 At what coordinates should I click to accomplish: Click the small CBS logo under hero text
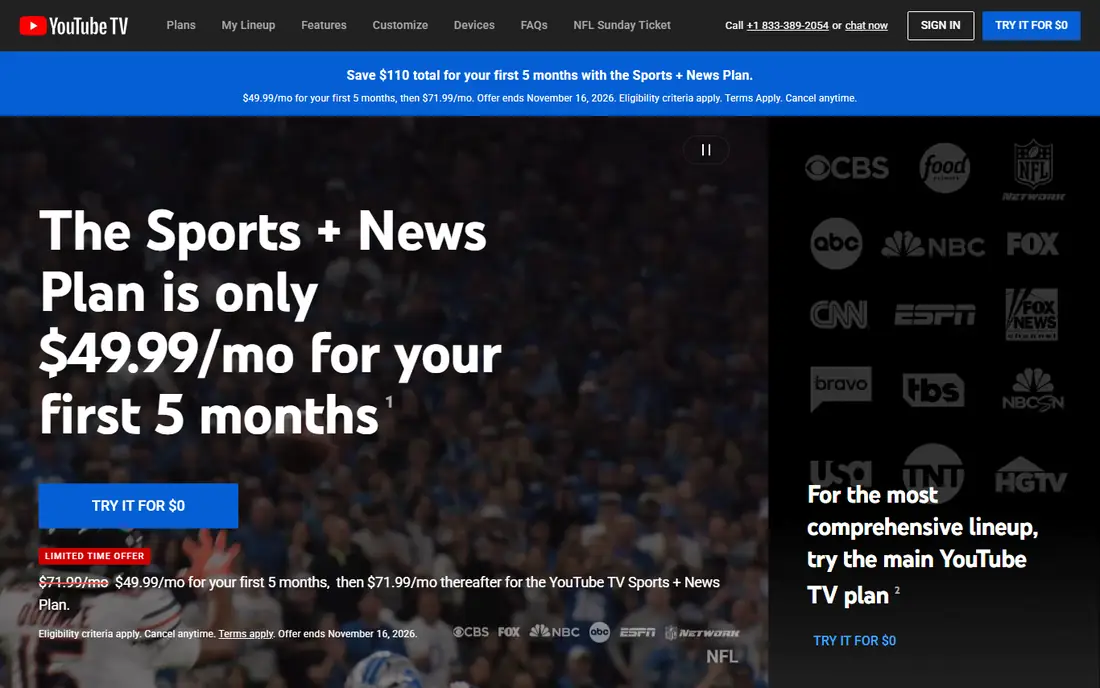471,632
